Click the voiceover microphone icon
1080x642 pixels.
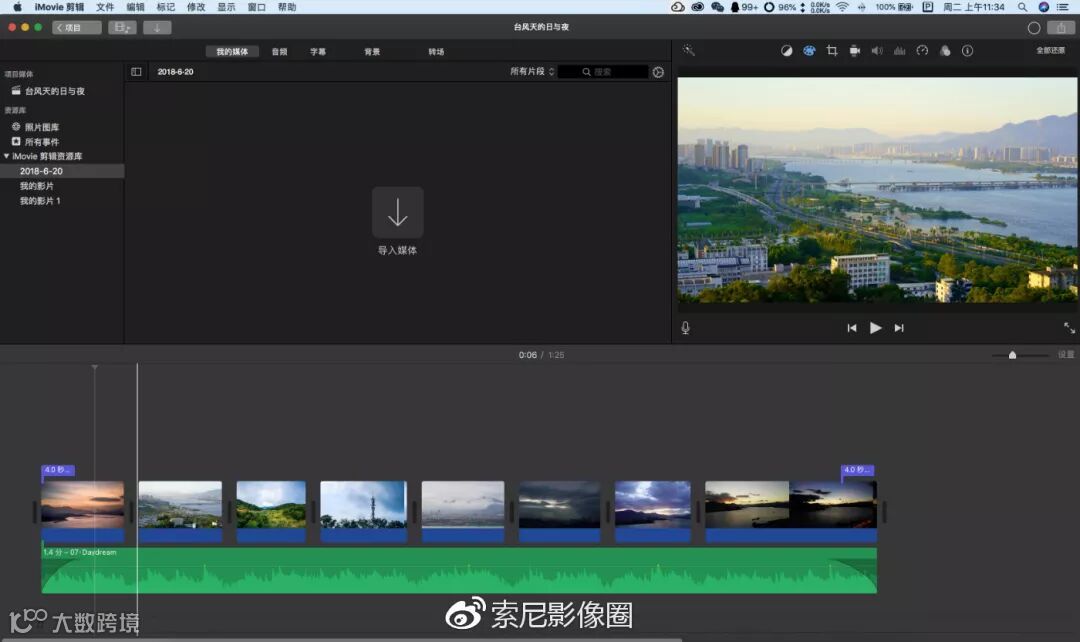(x=685, y=328)
